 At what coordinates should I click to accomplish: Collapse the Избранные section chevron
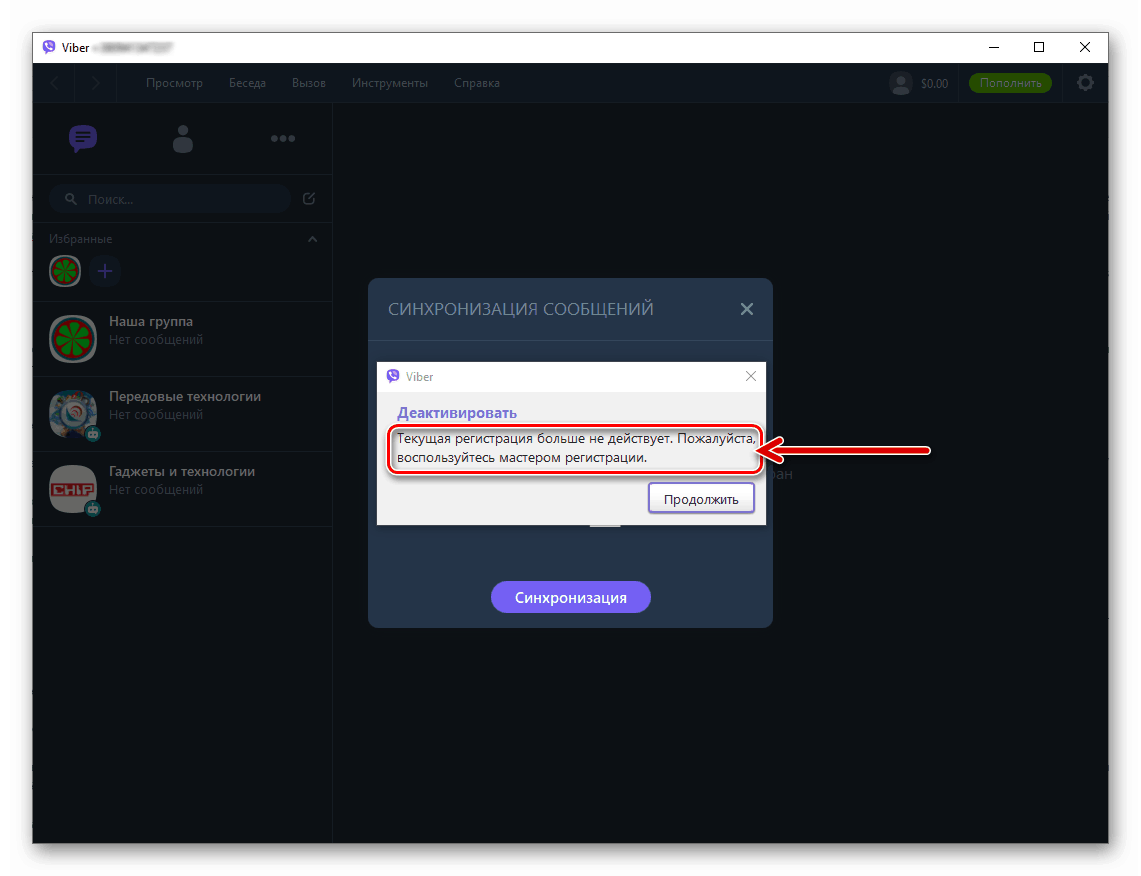[x=312, y=239]
